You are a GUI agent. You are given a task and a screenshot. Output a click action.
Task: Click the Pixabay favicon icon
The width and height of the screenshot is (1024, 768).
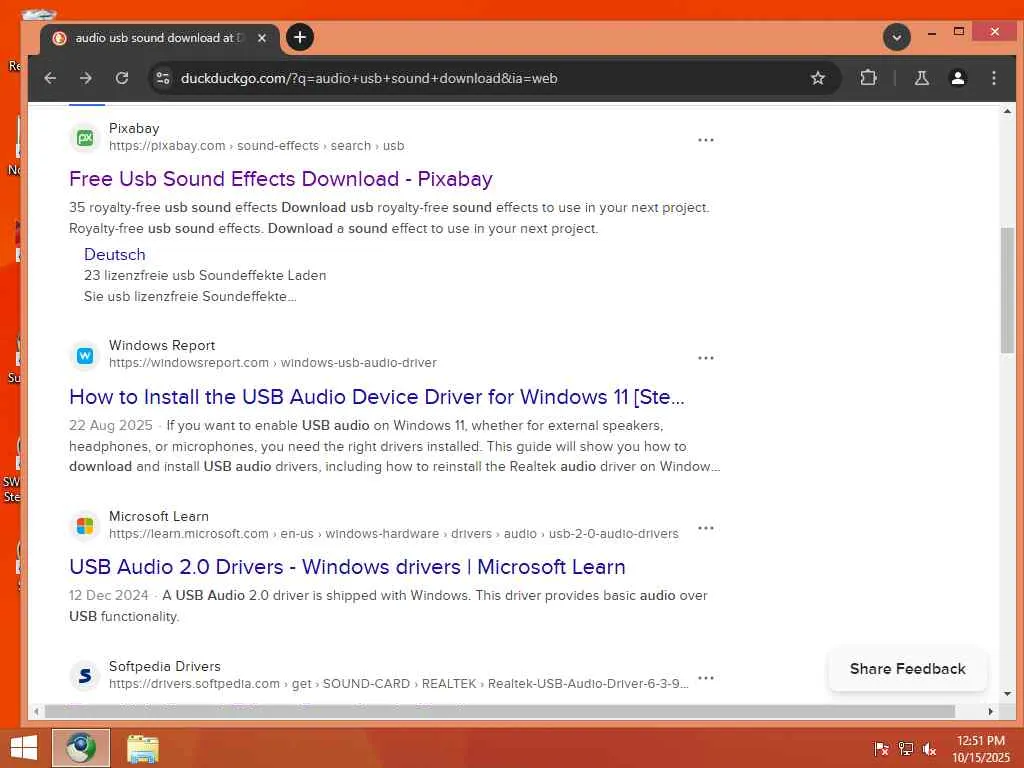tap(85, 137)
